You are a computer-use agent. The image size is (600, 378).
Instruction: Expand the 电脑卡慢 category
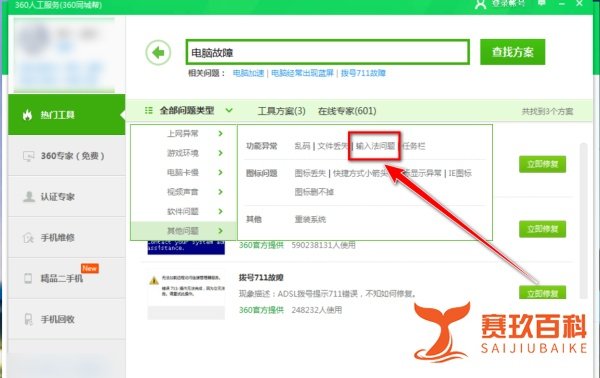click(x=184, y=173)
